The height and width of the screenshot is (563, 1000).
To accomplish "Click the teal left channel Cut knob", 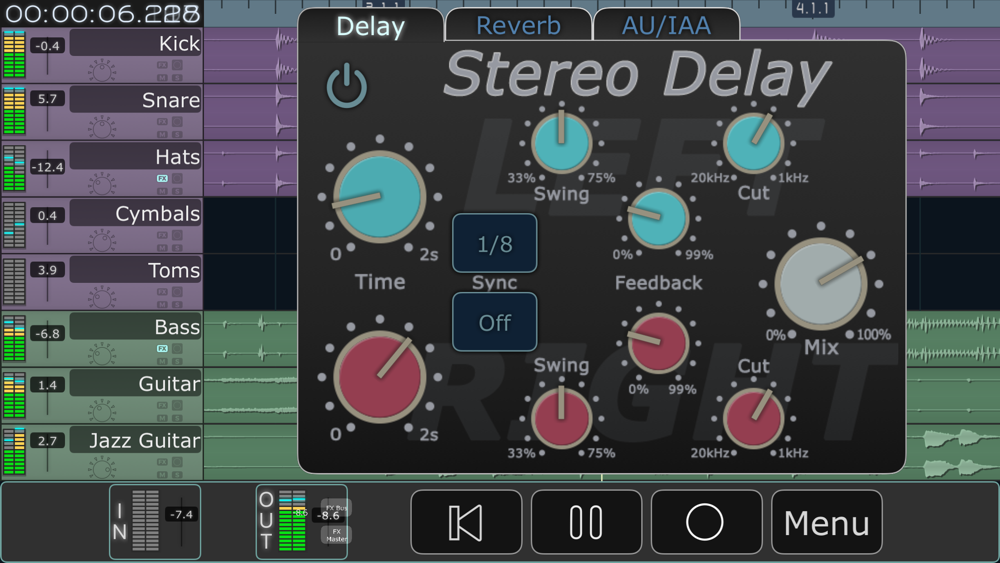I will [x=753, y=143].
